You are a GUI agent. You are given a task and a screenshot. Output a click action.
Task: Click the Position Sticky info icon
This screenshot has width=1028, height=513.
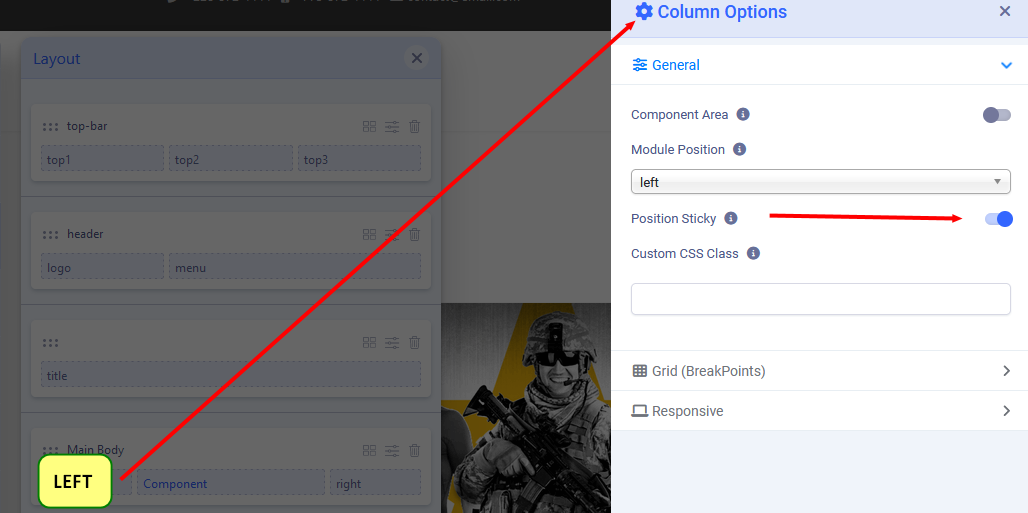tap(731, 218)
